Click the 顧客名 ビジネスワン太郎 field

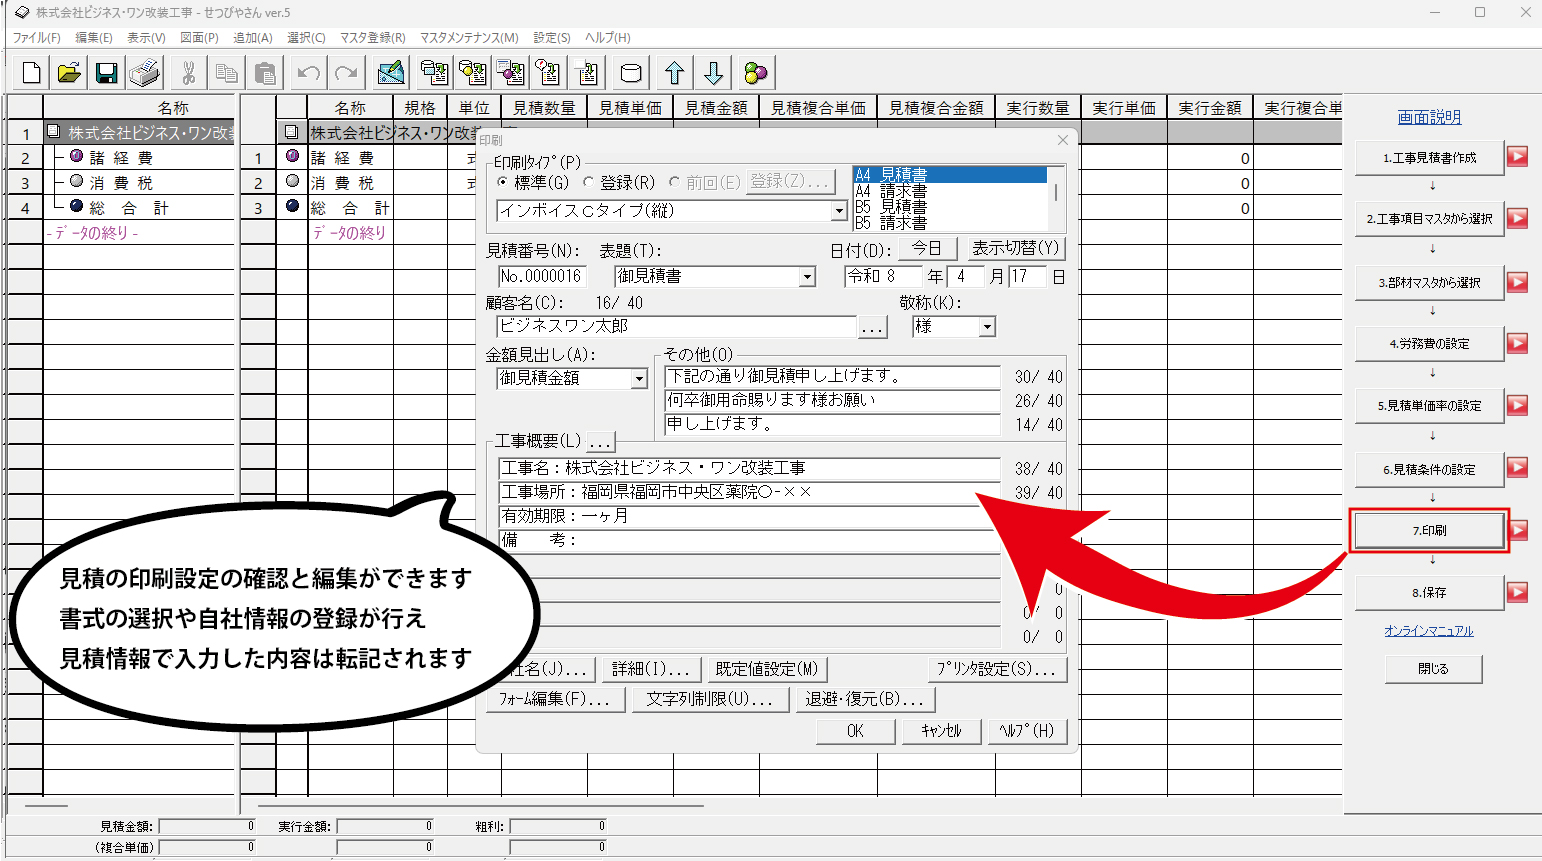pyautogui.click(x=676, y=327)
